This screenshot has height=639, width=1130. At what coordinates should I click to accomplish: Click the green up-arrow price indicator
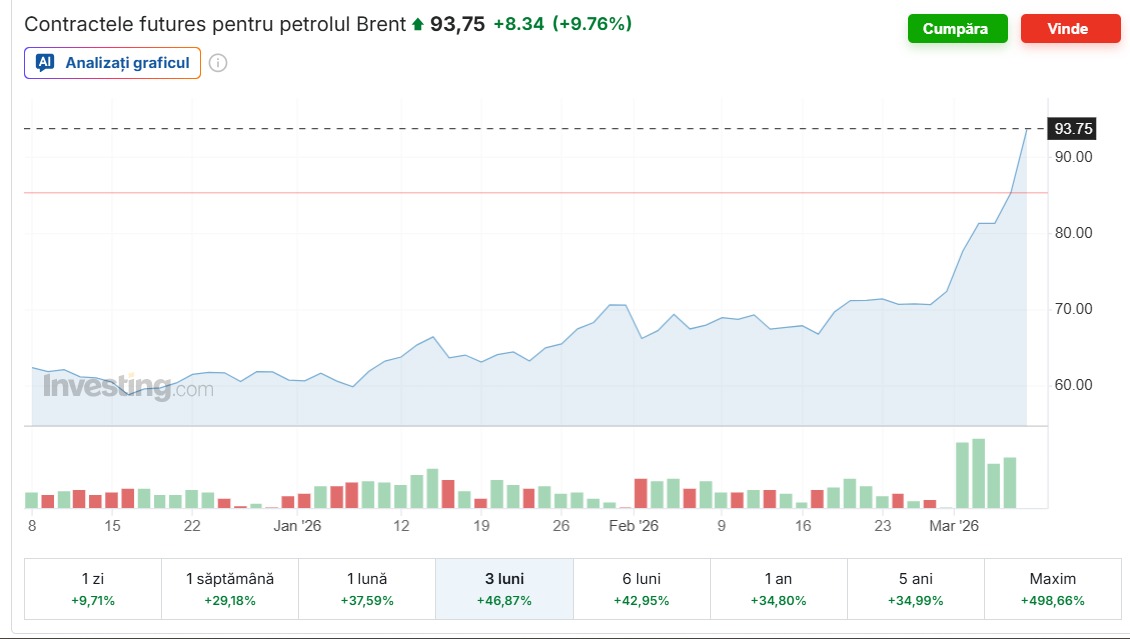[x=418, y=25]
